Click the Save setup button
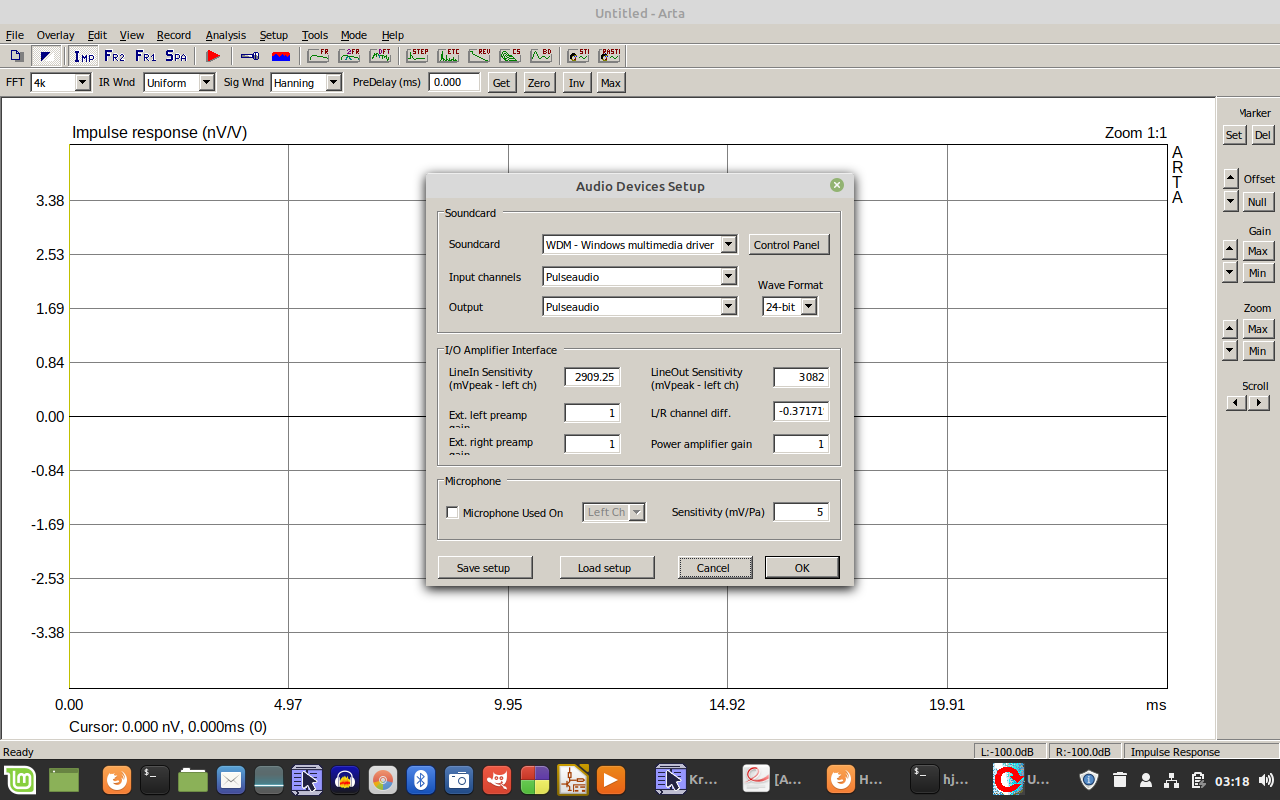 click(484, 568)
